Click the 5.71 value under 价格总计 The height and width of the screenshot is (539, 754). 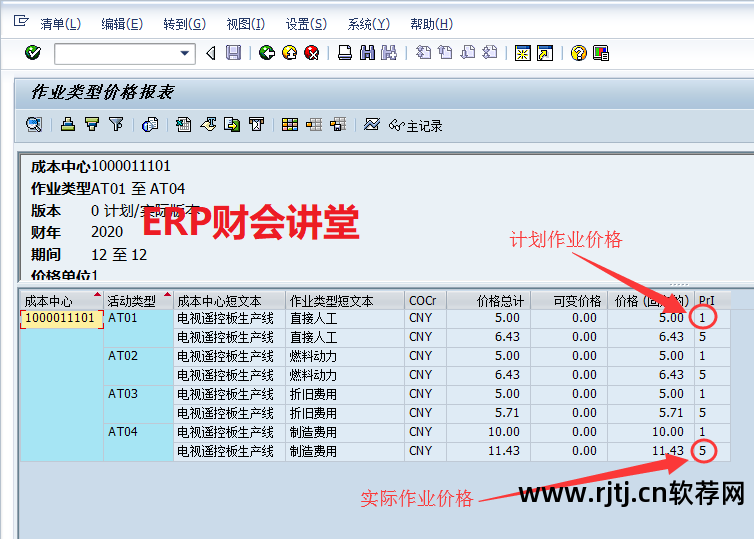point(507,413)
